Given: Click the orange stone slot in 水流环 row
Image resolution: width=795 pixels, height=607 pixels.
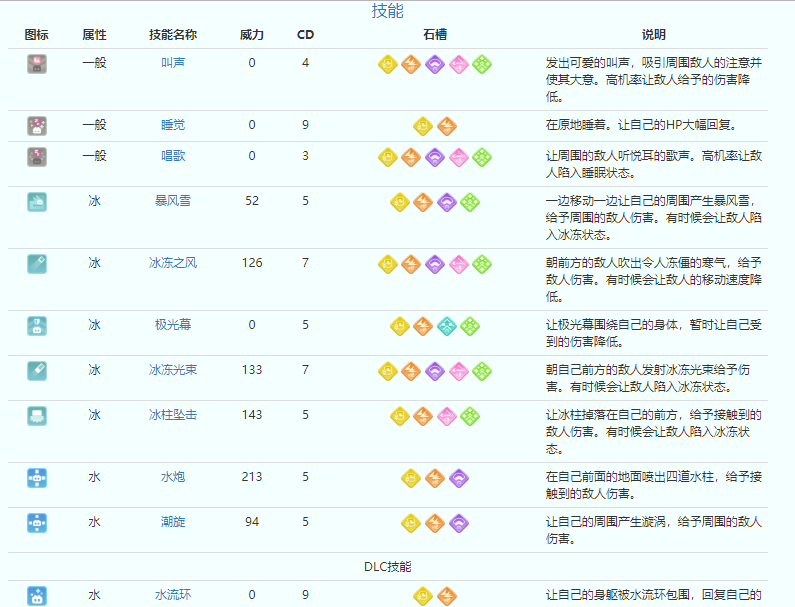Looking at the screenshot, I should pyautogui.click(x=446, y=595).
